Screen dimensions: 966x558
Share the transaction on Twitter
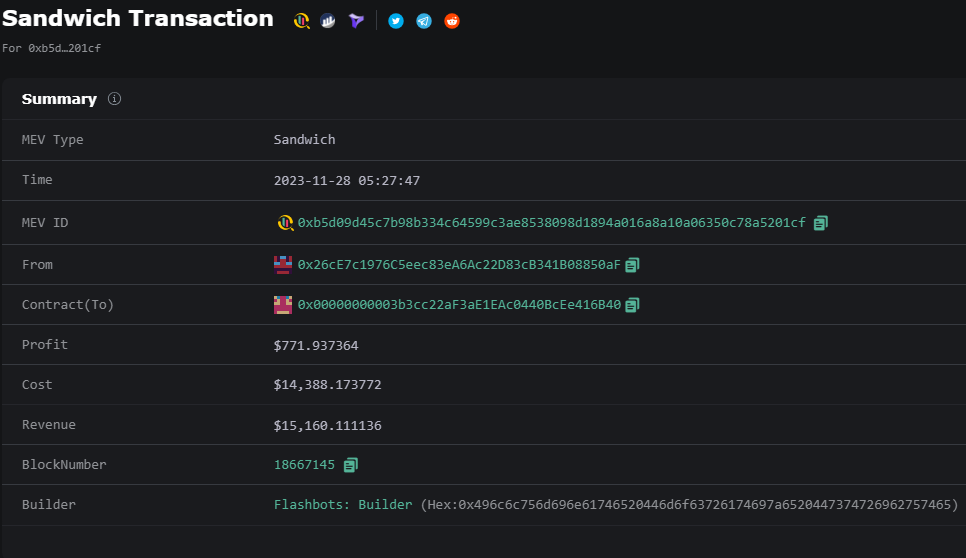point(396,21)
